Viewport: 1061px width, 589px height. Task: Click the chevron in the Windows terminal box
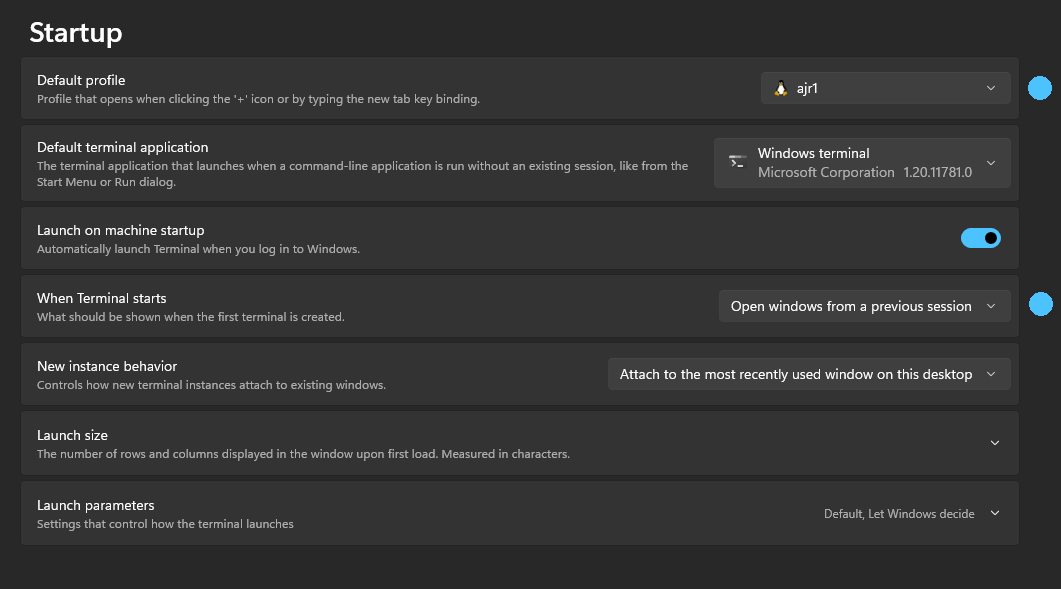point(991,163)
